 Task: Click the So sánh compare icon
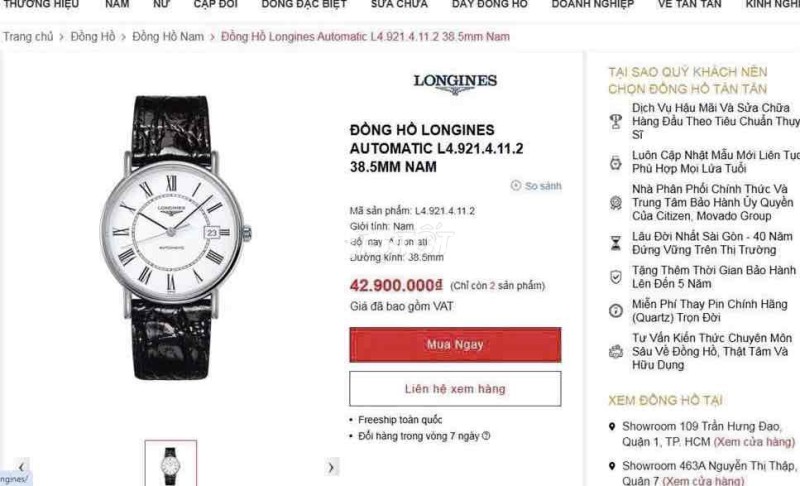[x=516, y=186]
